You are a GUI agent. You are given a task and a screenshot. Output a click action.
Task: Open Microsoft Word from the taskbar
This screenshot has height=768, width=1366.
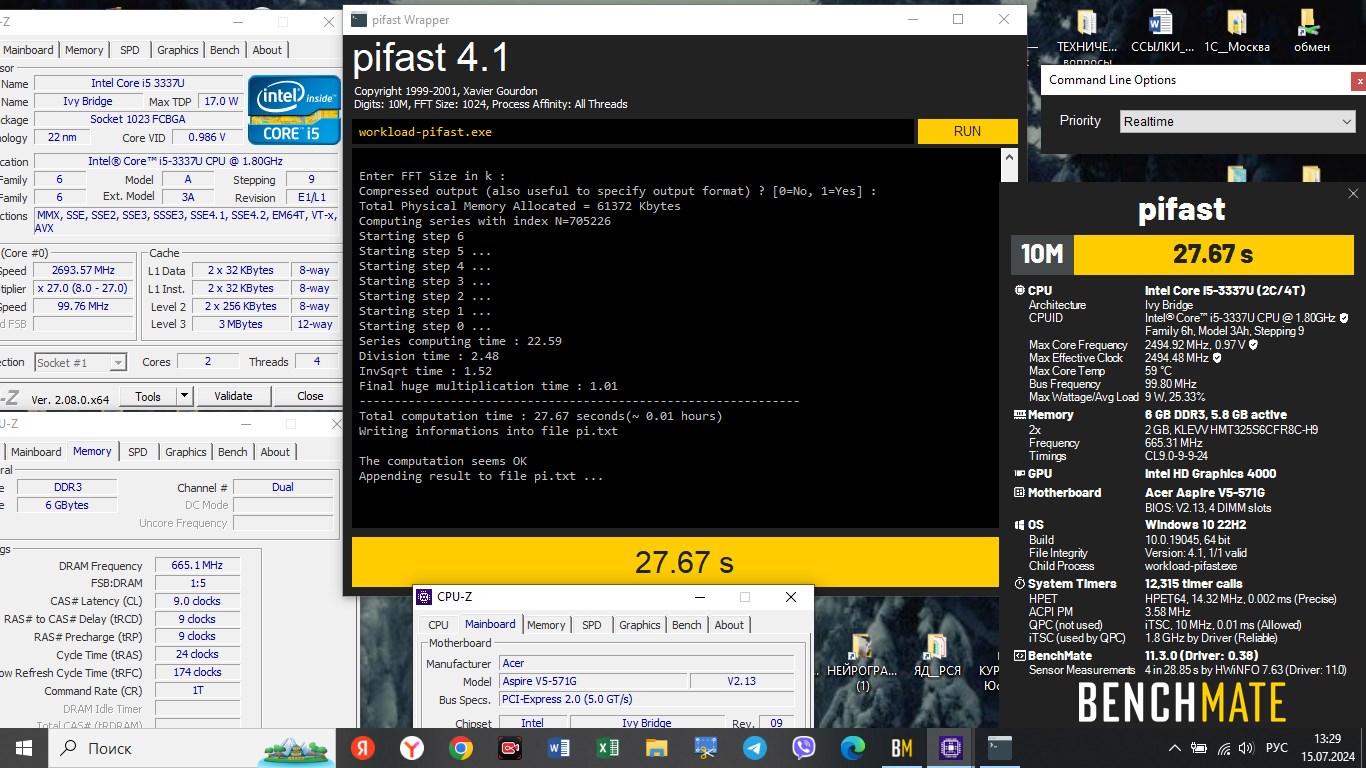[x=559, y=747]
